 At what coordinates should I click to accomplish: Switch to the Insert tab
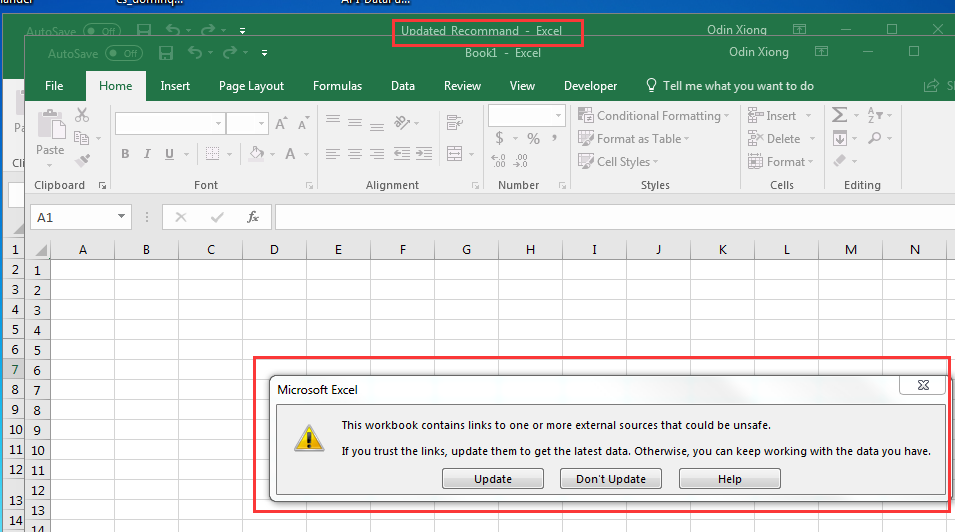175,86
